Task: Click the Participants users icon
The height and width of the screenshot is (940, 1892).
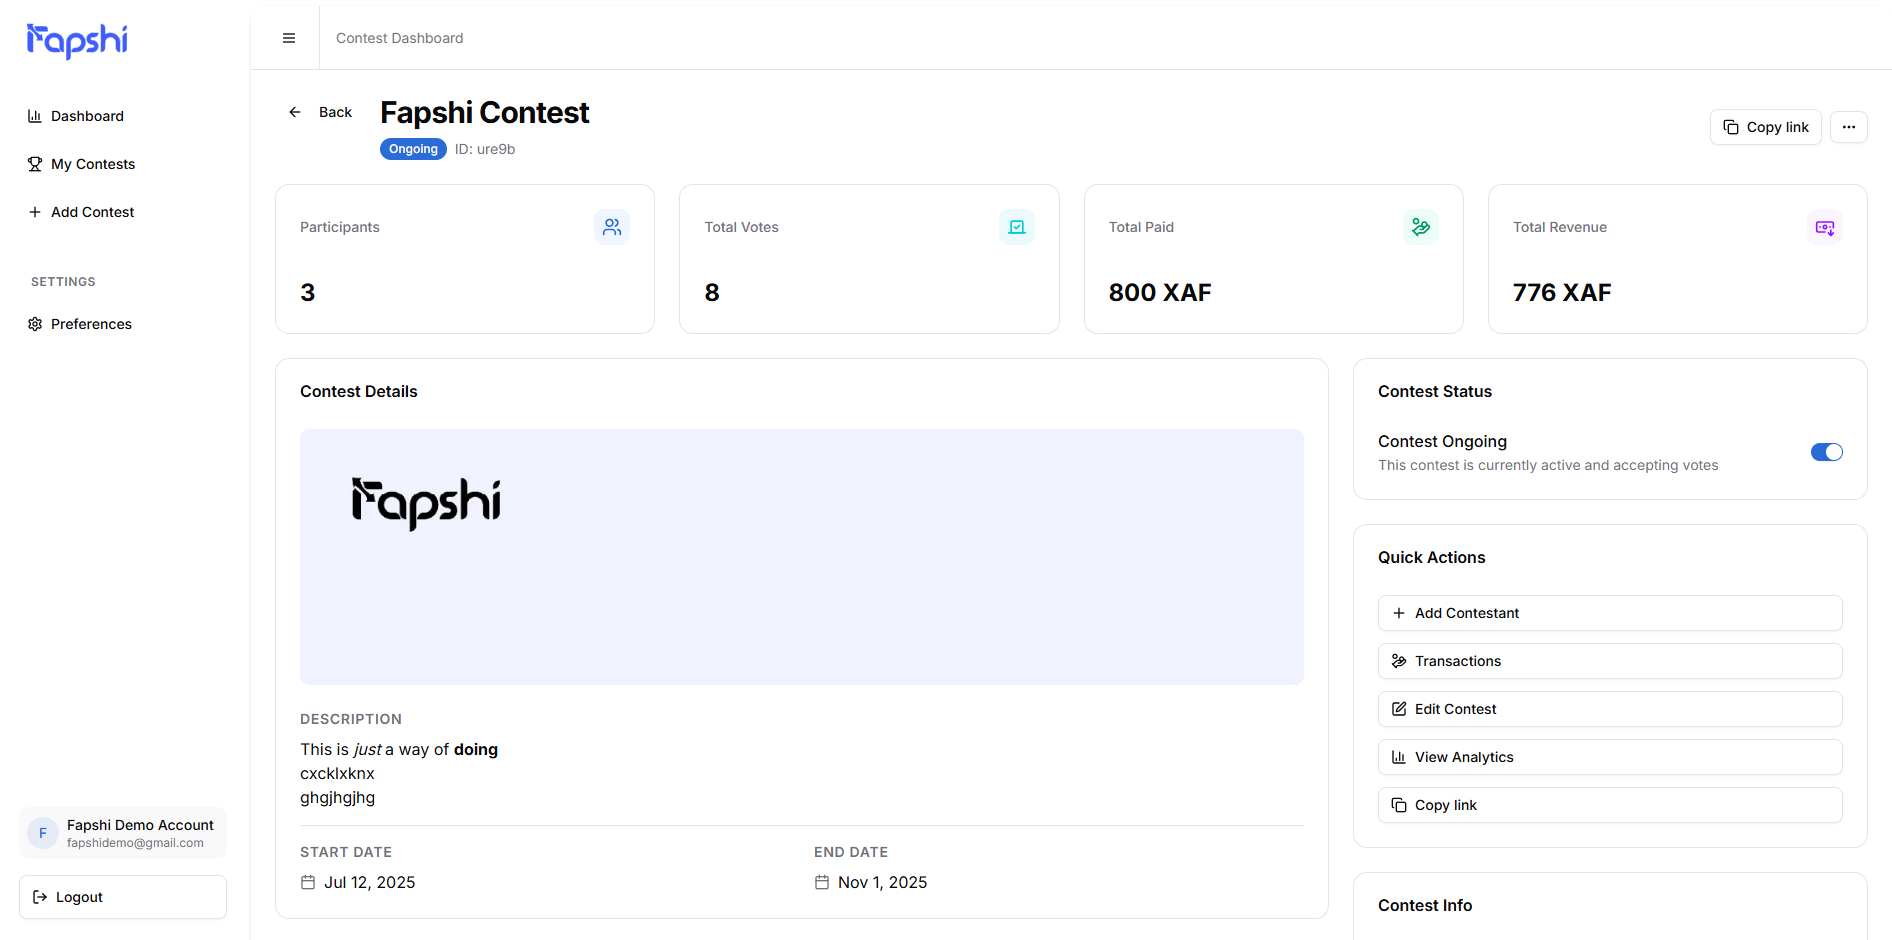Action: point(612,227)
